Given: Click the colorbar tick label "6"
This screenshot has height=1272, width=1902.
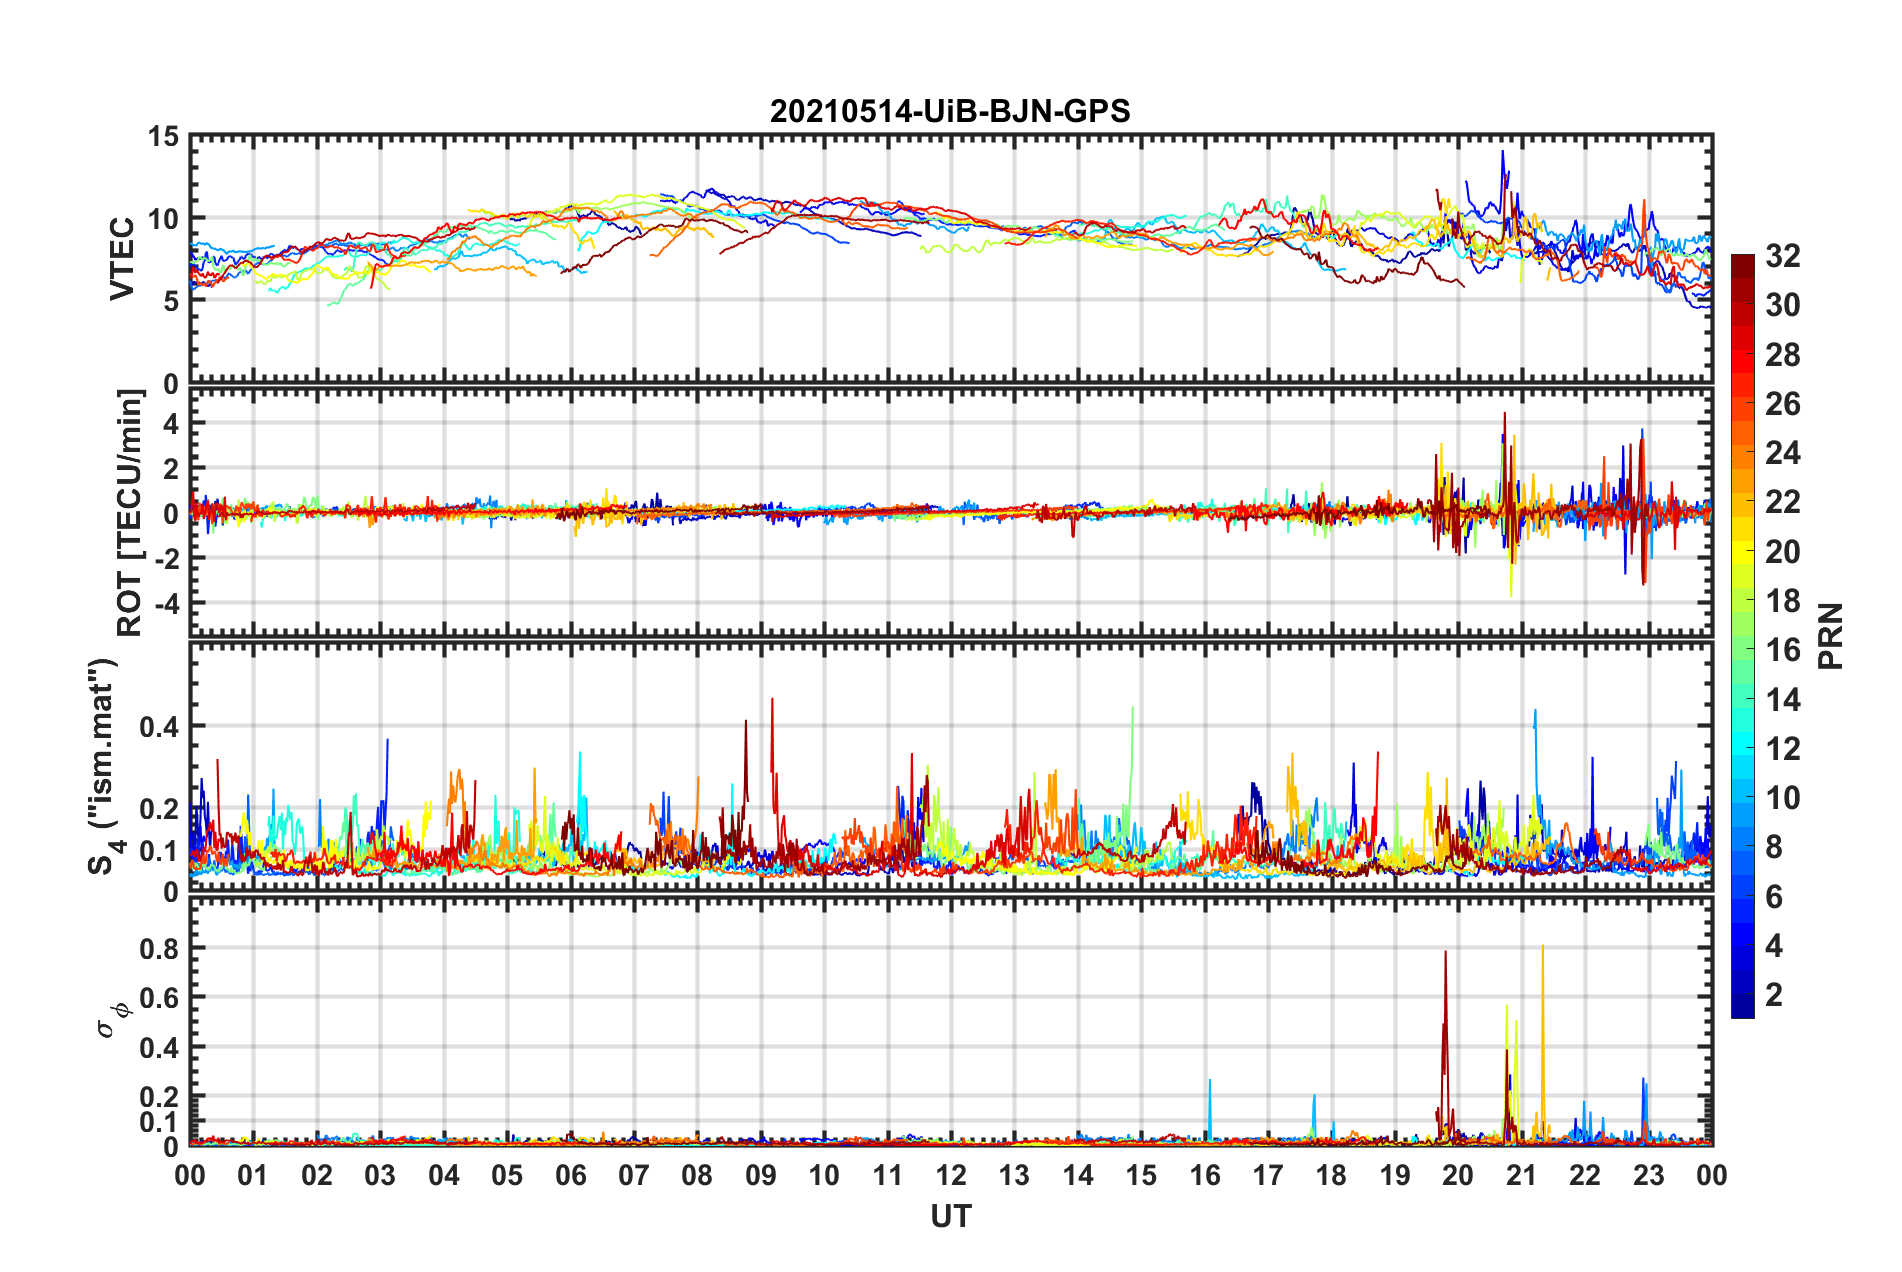Looking at the screenshot, I should (x=1775, y=897).
